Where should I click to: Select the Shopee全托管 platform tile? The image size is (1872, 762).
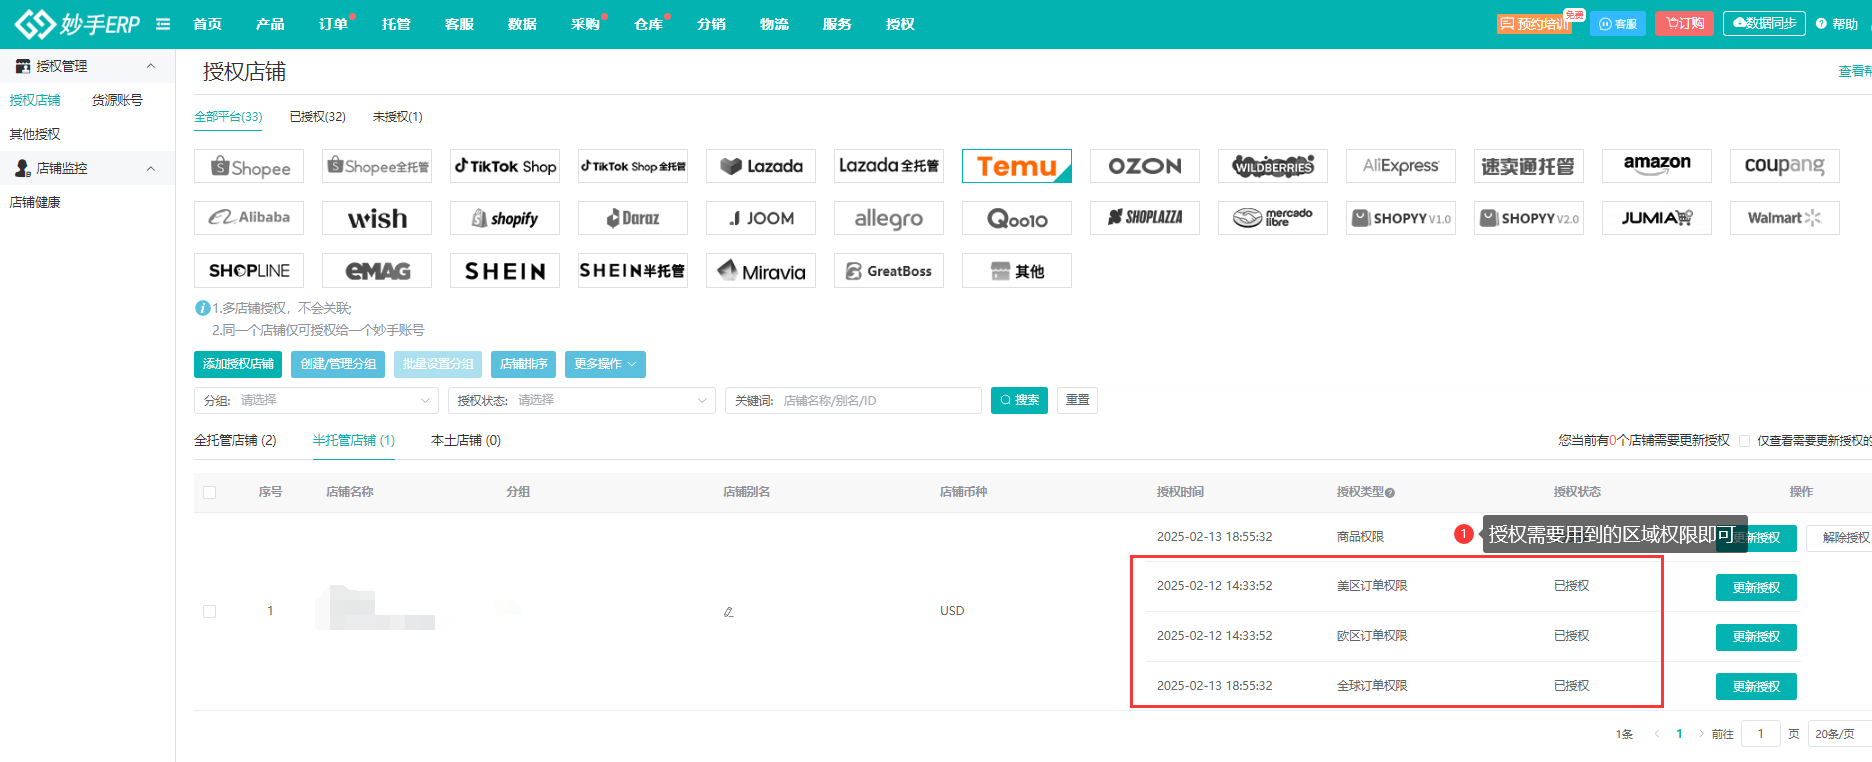pos(377,166)
